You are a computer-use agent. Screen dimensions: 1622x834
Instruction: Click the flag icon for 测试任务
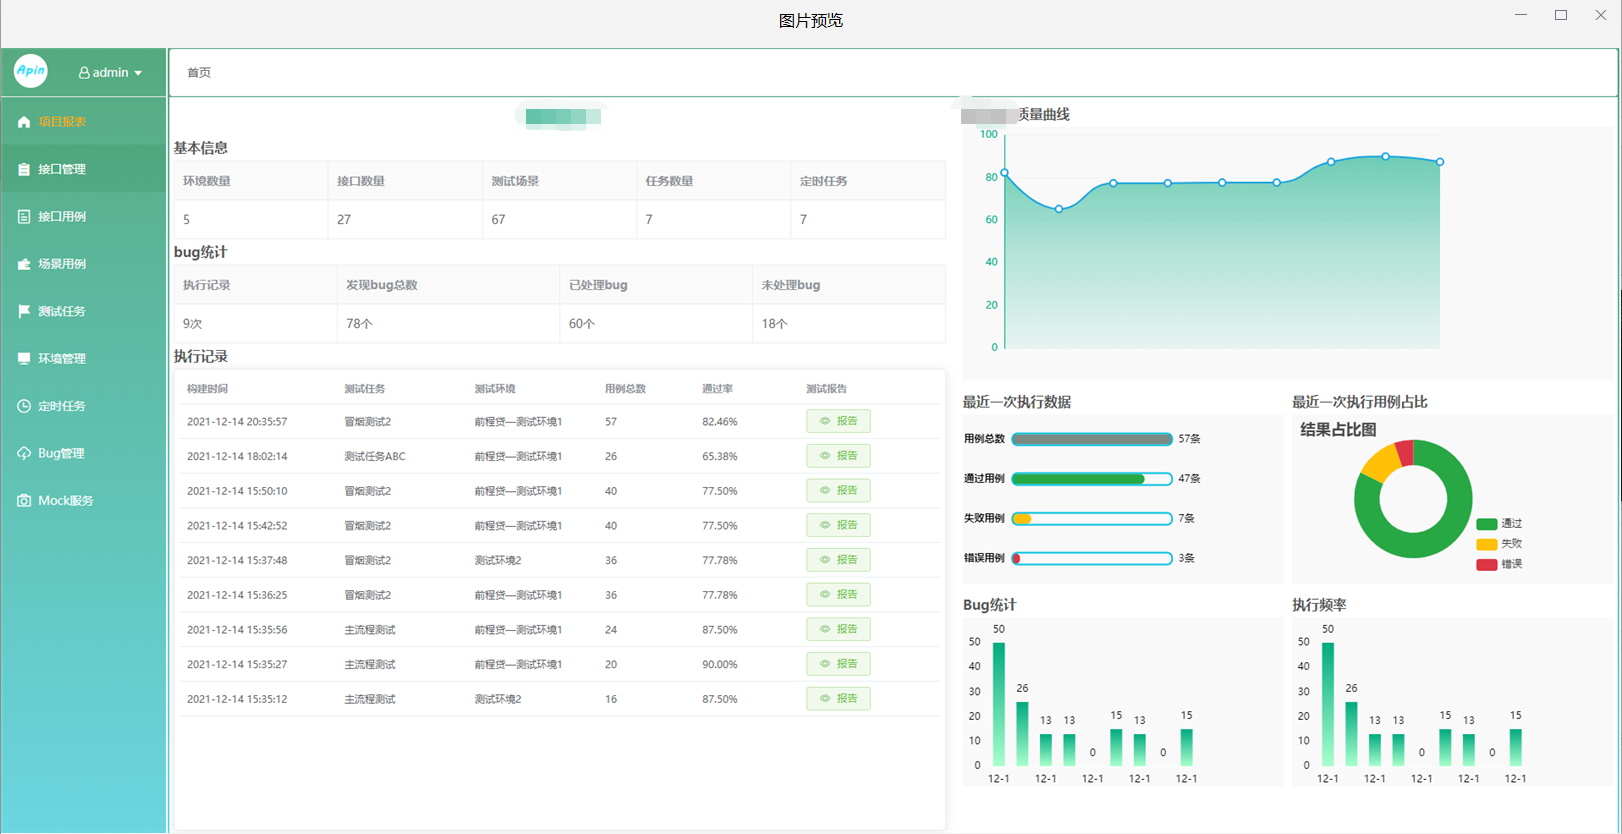coord(24,311)
